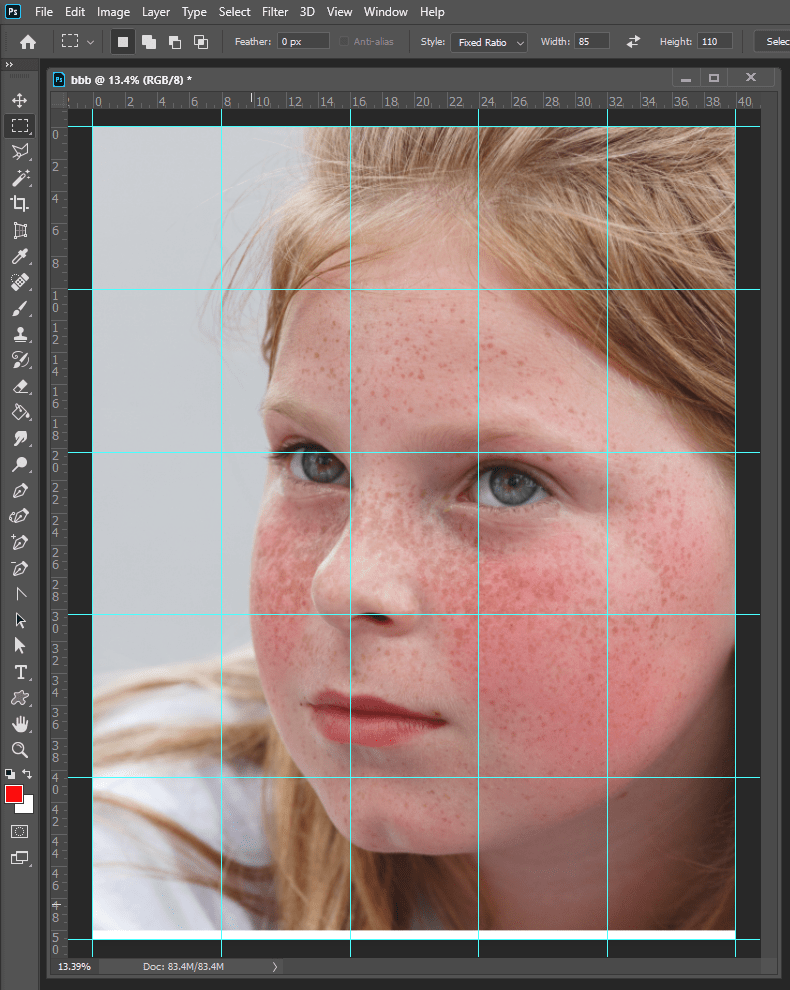The height and width of the screenshot is (990, 790).
Task: Select the Dodge tool
Action: [20, 464]
